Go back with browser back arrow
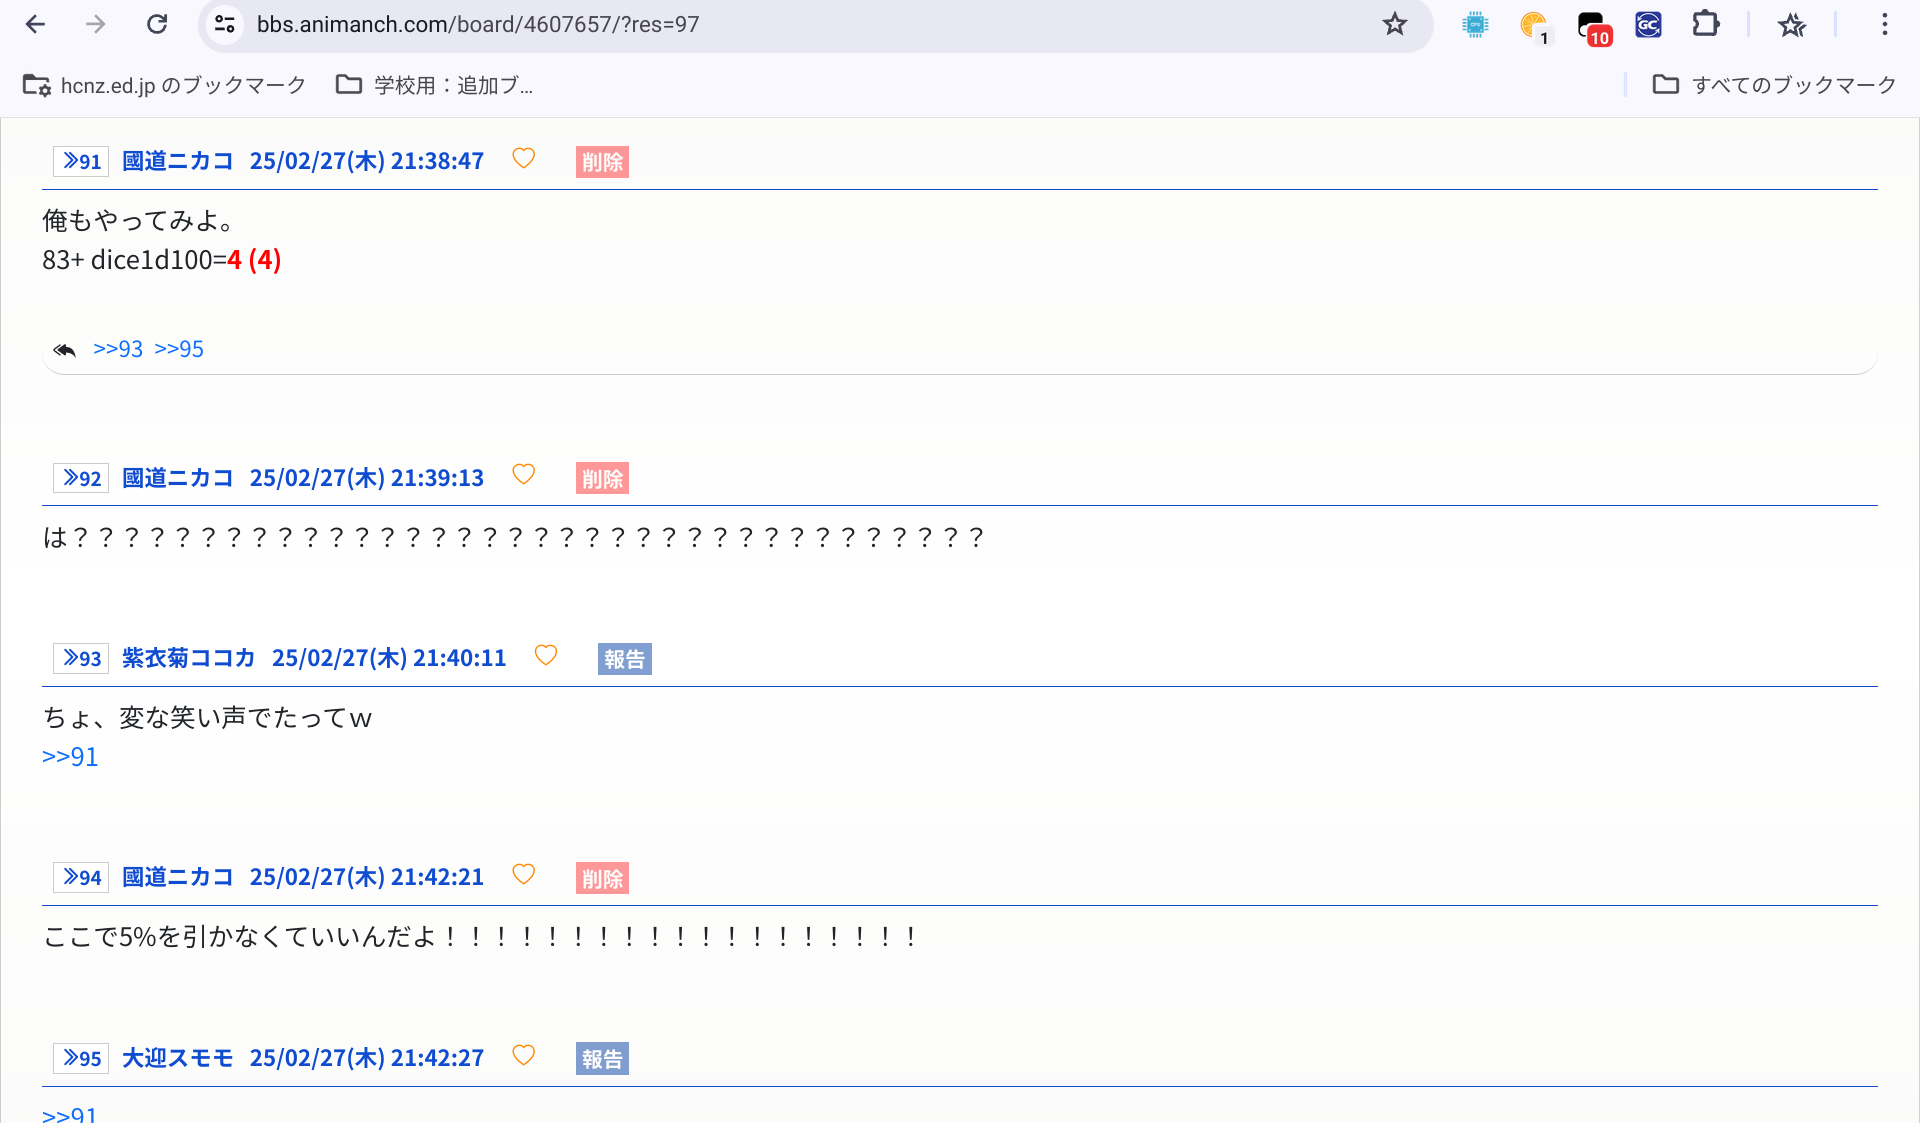1920x1123 pixels. pyautogui.click(x=36, y=24)
